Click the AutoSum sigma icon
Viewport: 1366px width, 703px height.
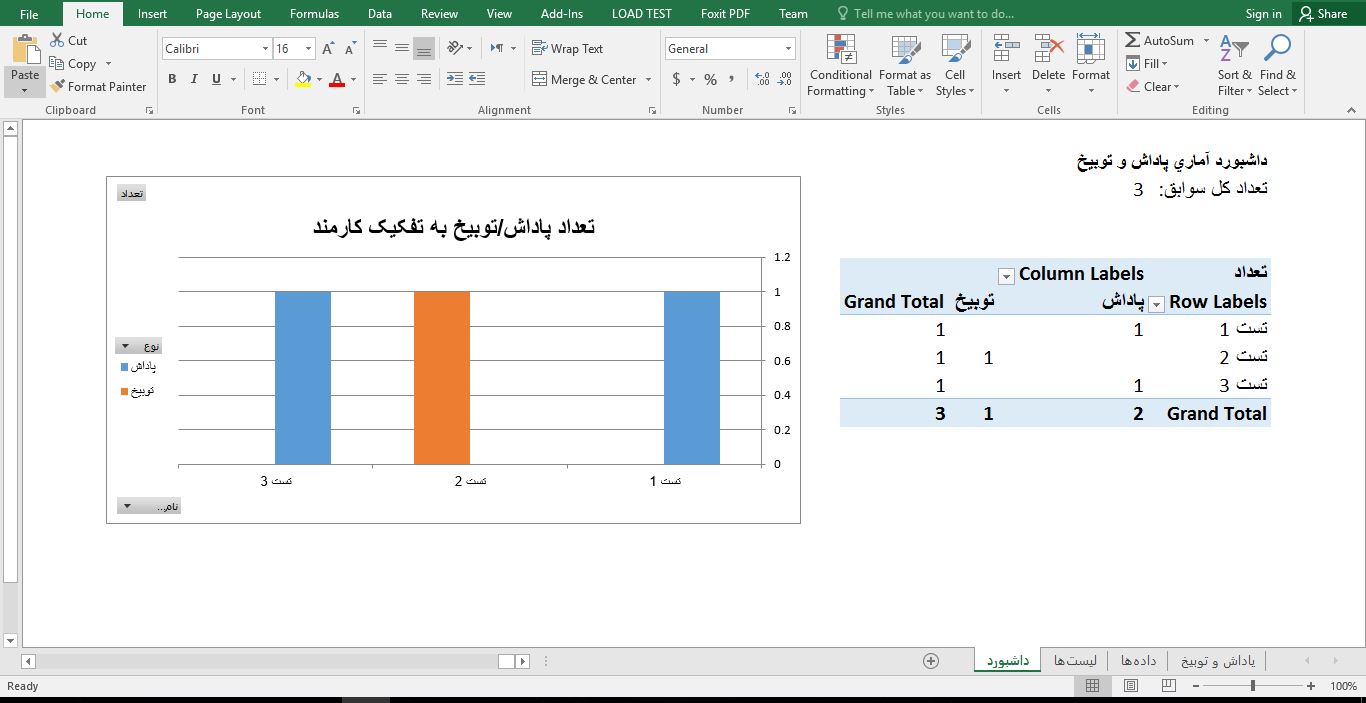[1133, 41]
